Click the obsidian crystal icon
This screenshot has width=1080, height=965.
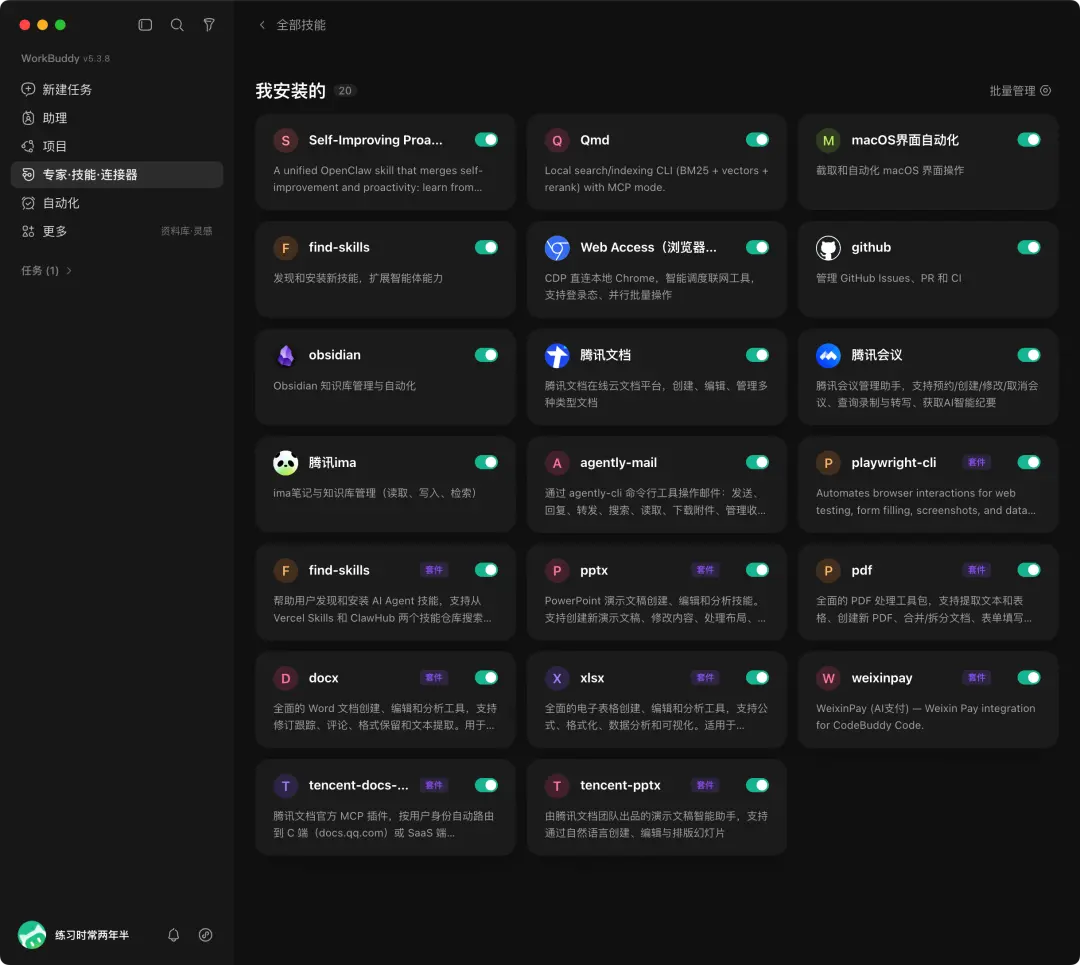[x=285, y=355]
